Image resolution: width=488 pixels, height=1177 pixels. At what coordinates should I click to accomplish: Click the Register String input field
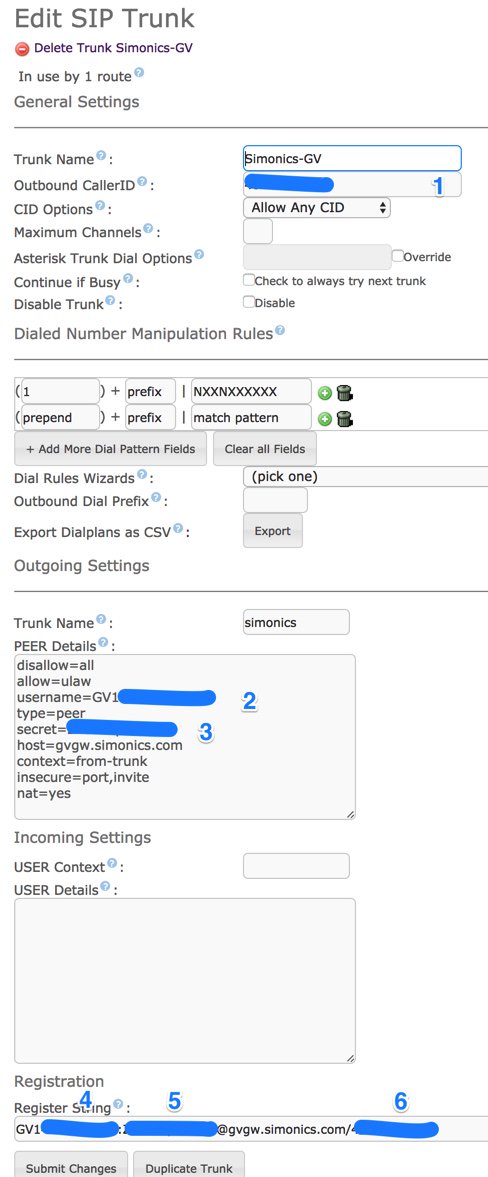pos(251,1129)
